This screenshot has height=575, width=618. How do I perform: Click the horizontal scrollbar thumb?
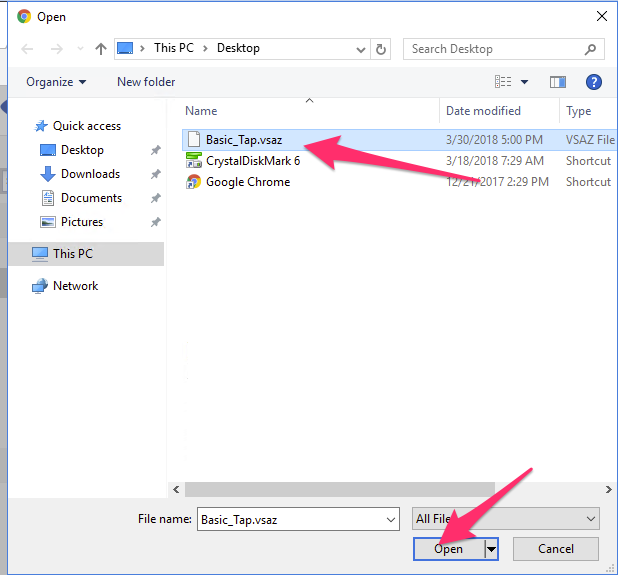point(340,489)
